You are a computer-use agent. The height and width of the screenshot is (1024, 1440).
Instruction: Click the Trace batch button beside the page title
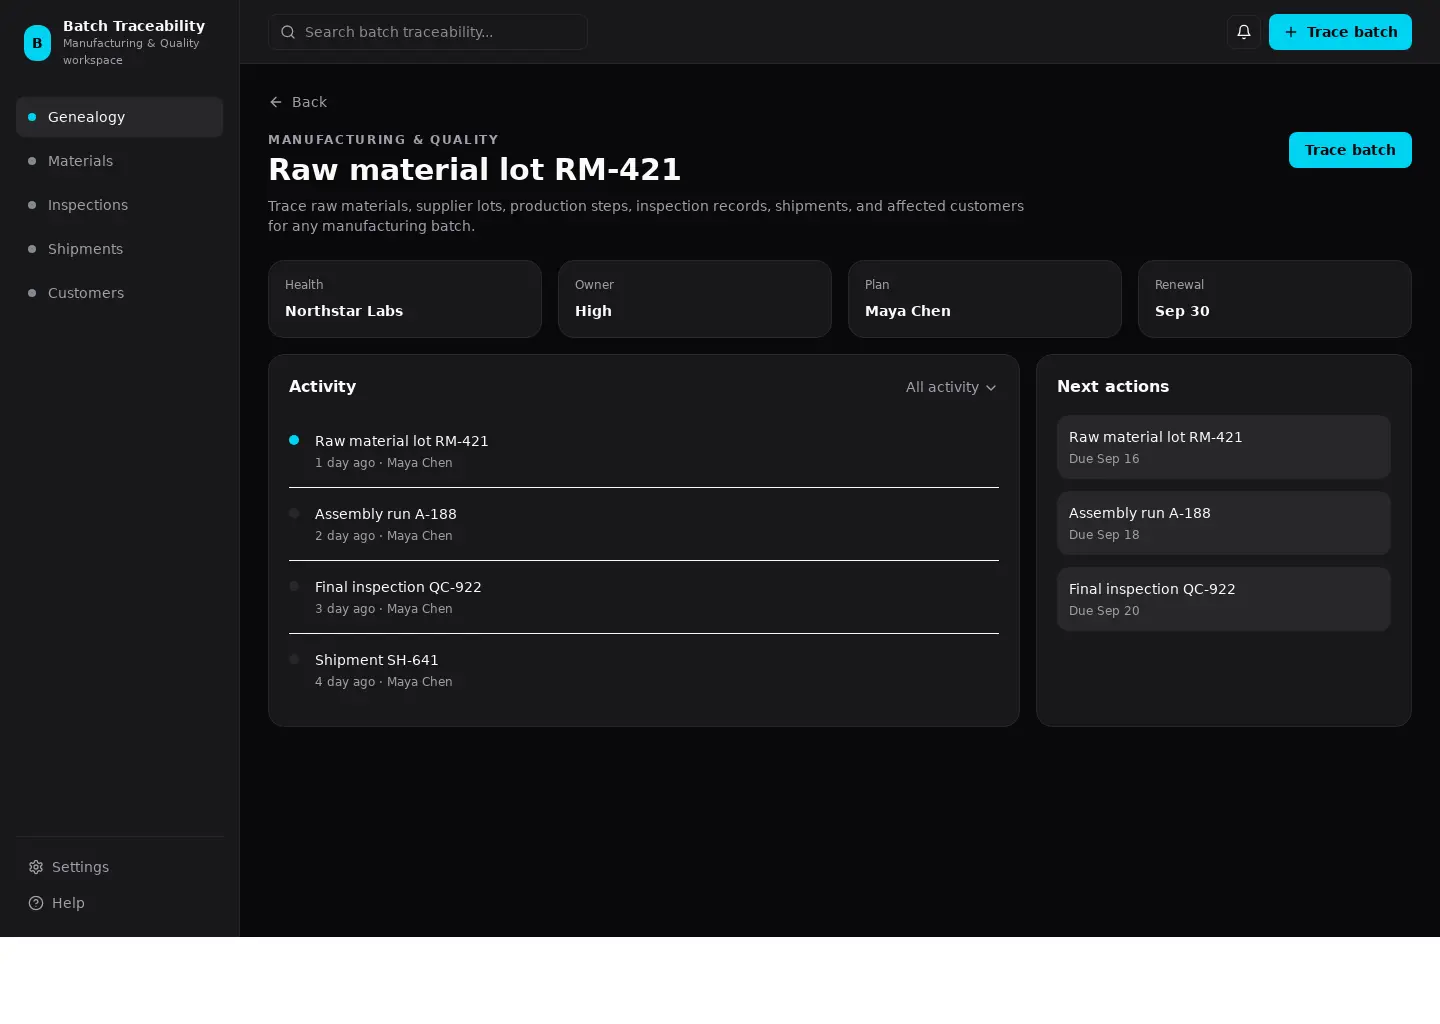click(x=1350, y=150)
